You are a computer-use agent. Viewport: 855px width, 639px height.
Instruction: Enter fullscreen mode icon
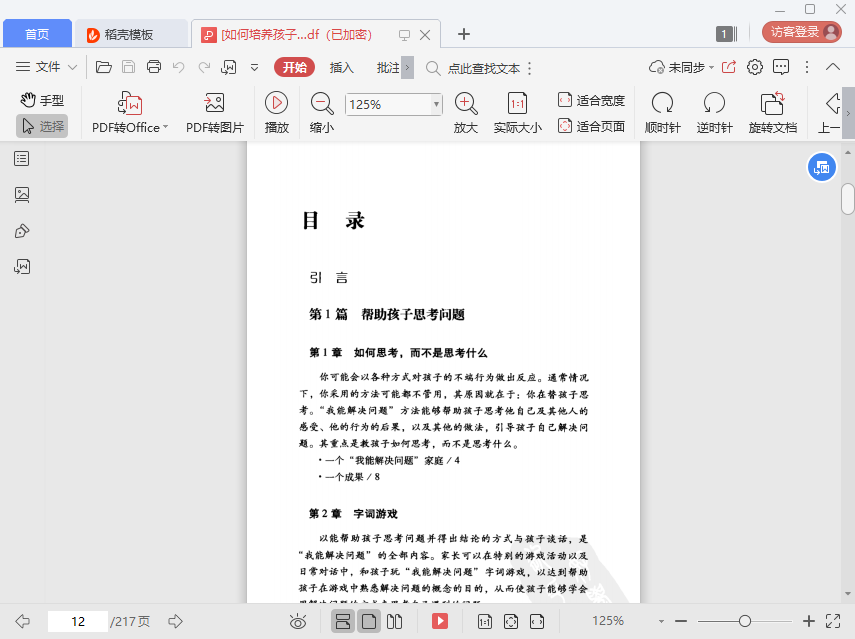833,621
